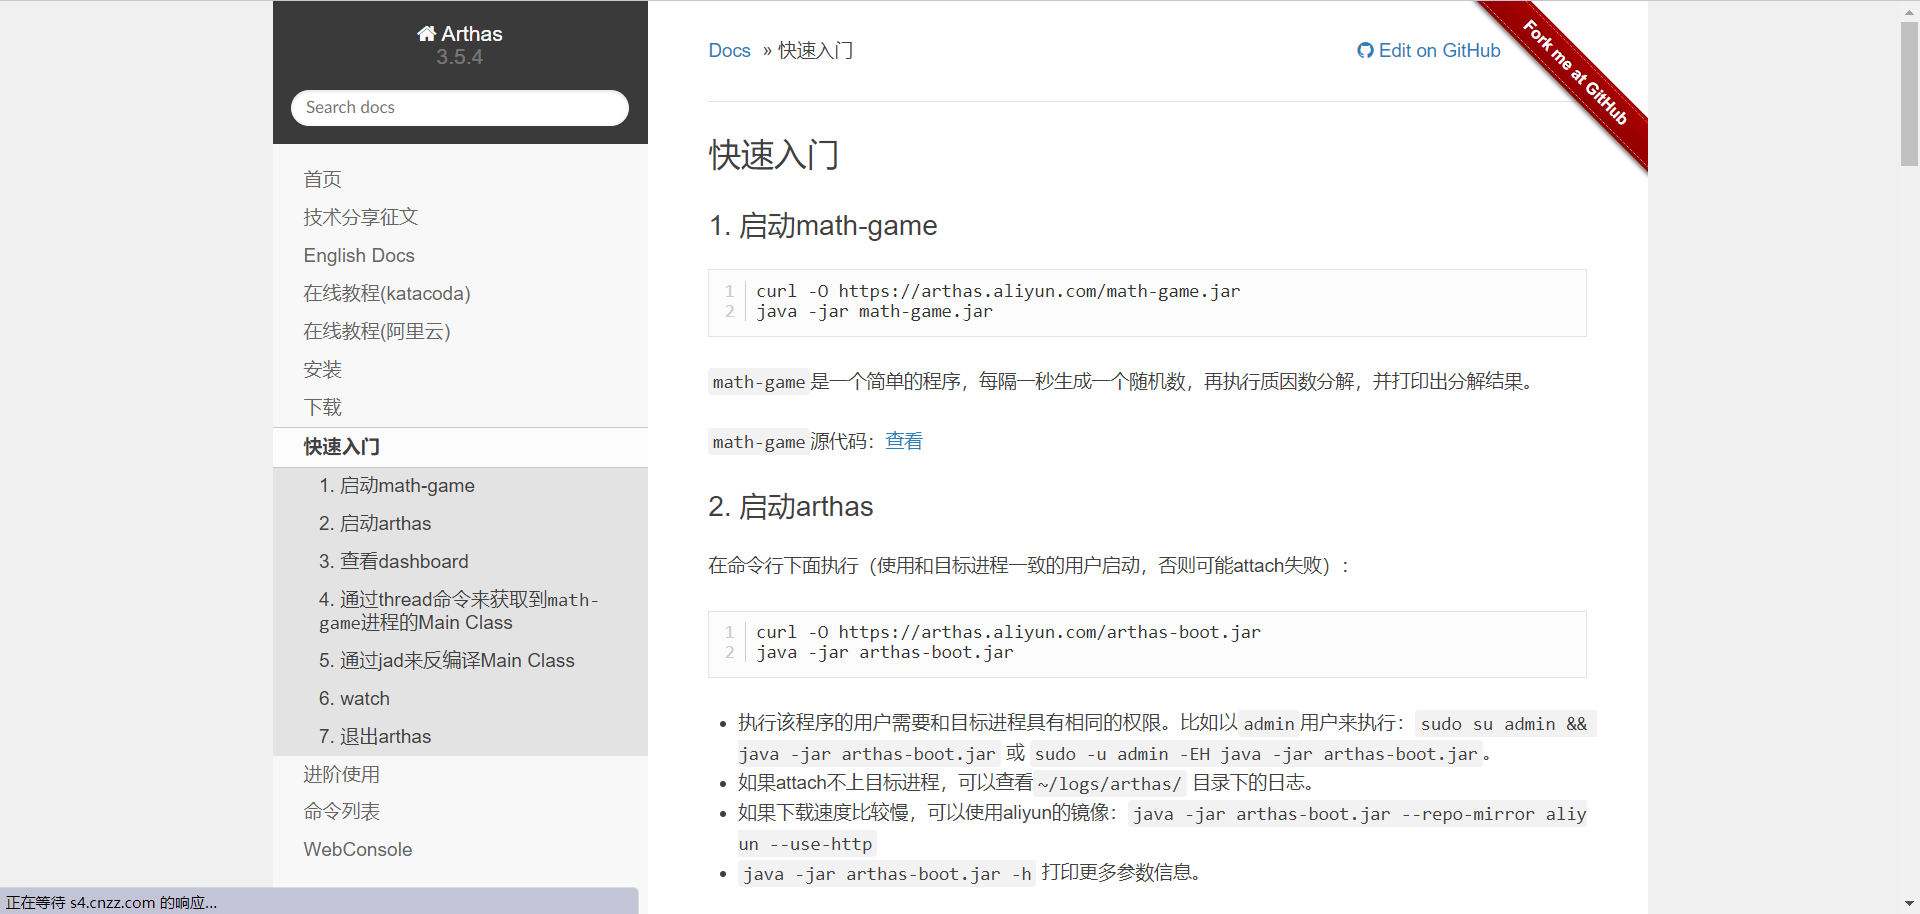Follow the 查看 source code link
This screenshot has height=914, width=1920.
click(904, 441)
